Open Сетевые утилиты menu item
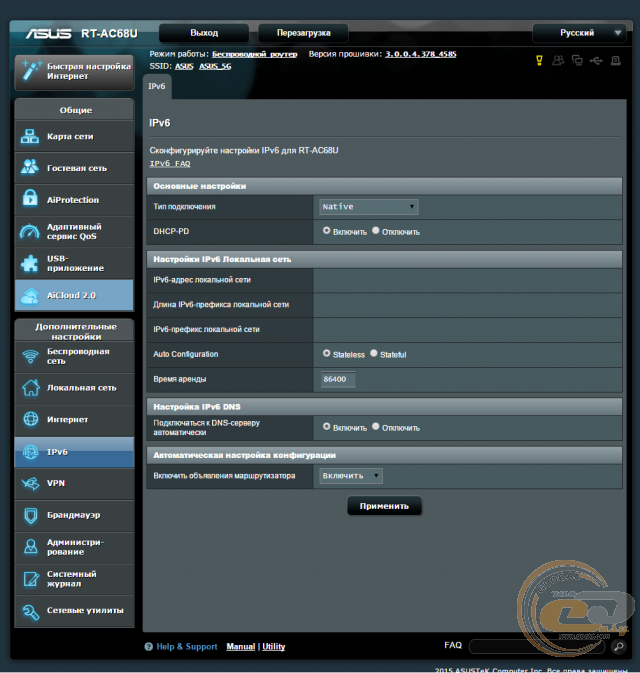This screenshot has width=640, height=673. (74, 611)
